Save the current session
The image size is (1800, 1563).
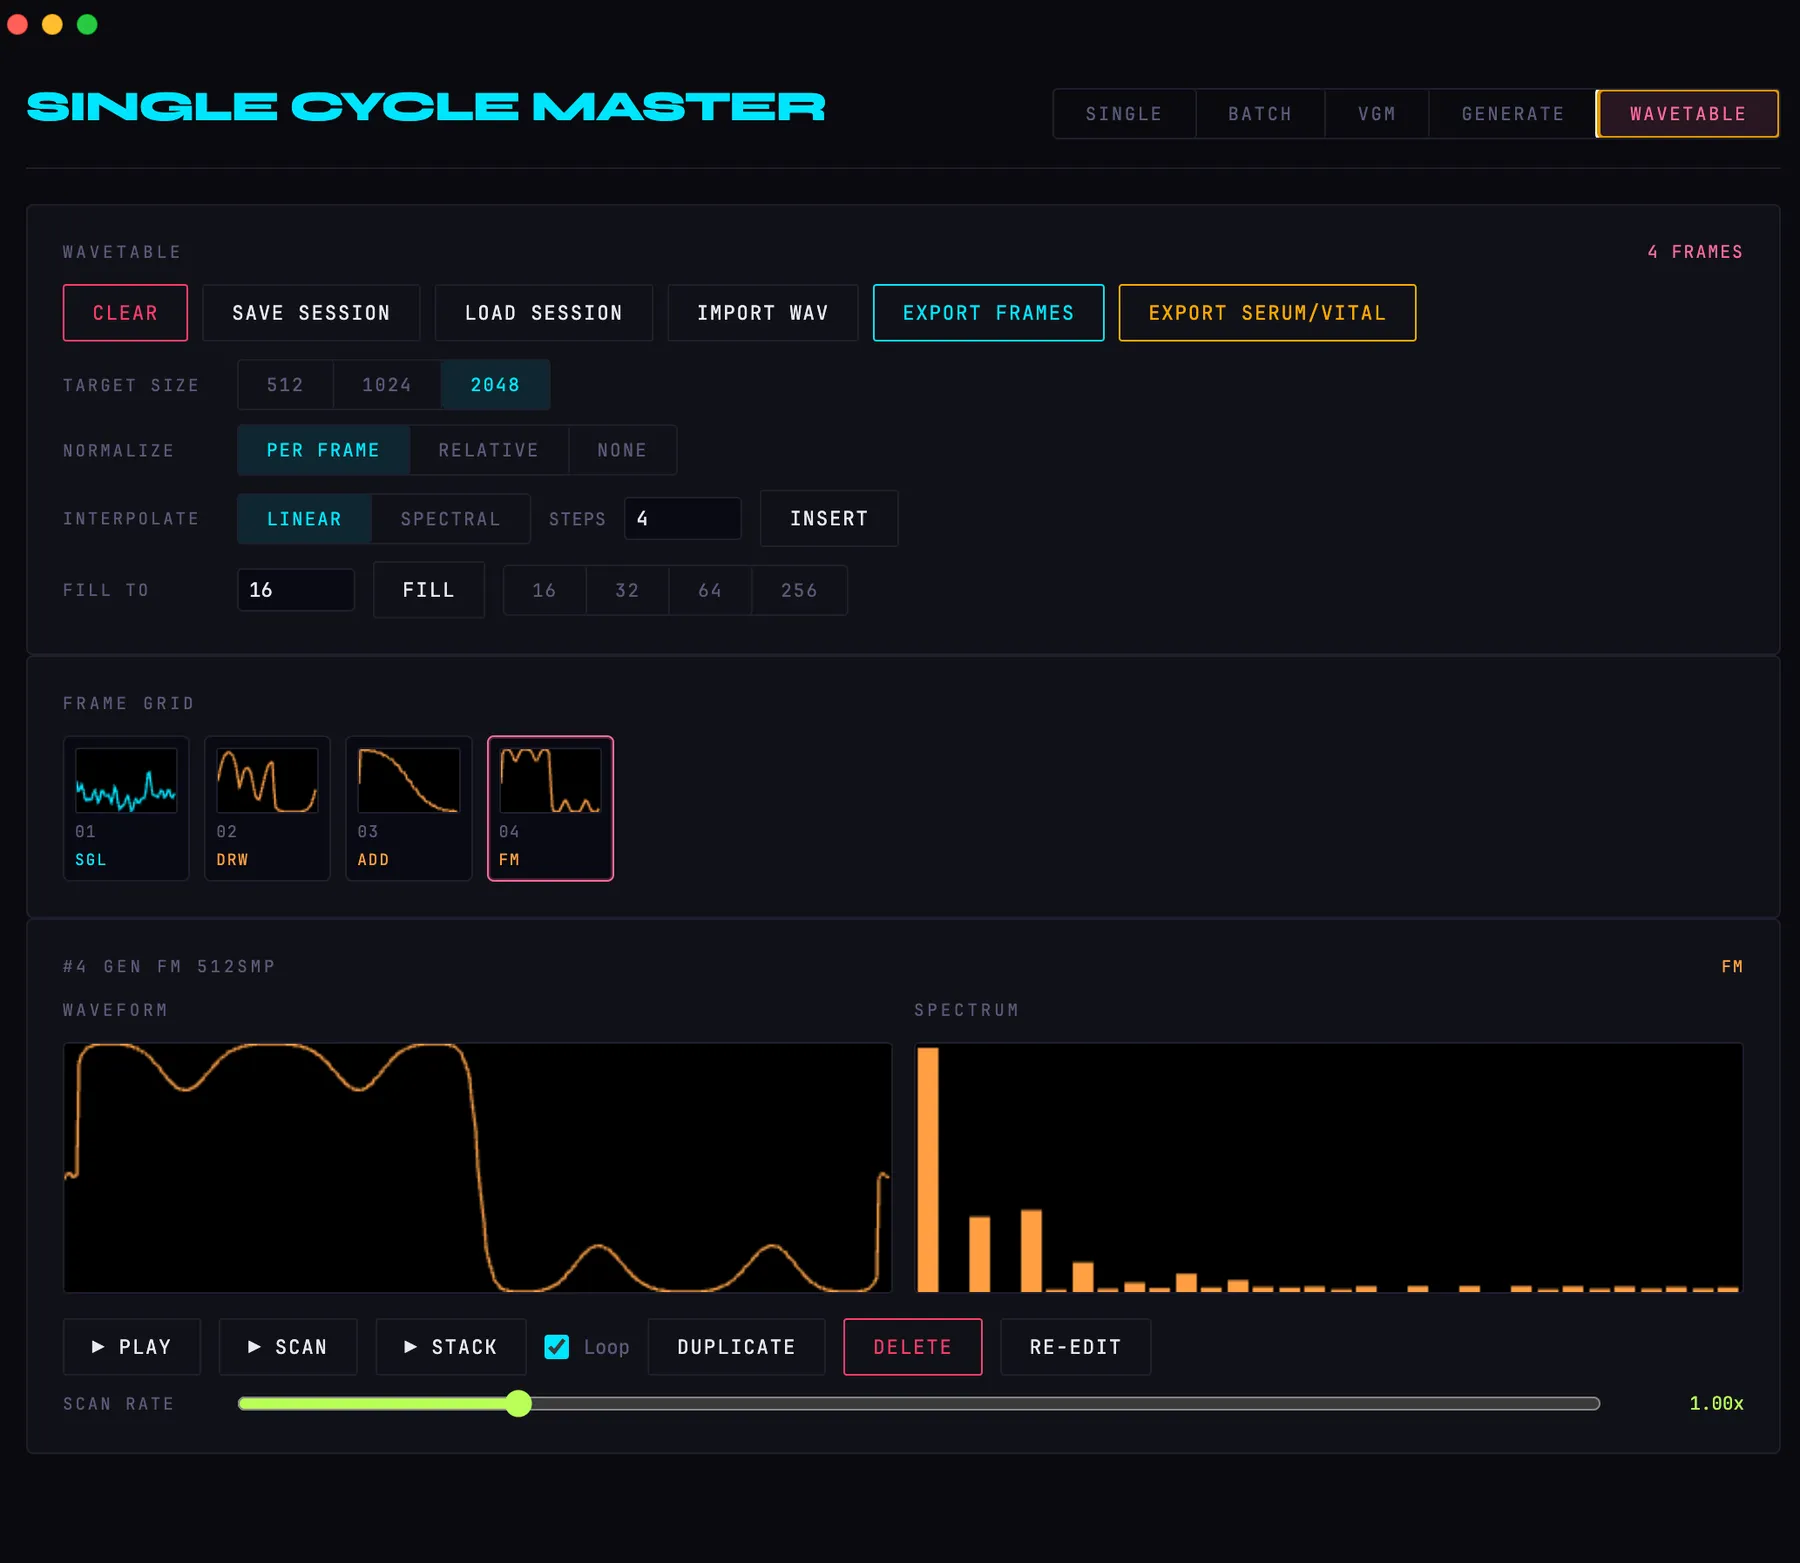(x=311, y=313)
